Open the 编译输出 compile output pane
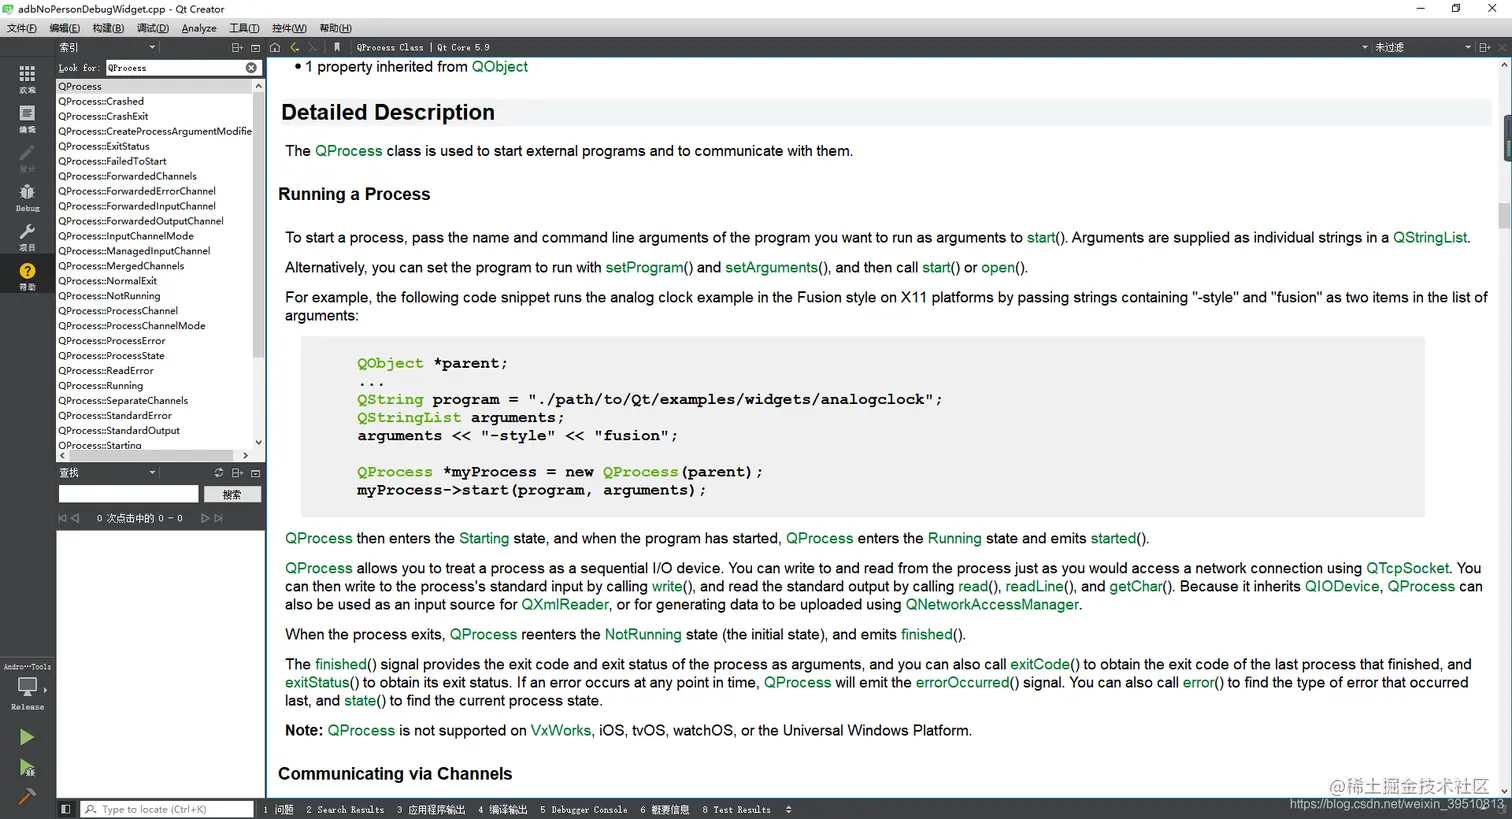The image size is (1512, 819). [502, 810]
